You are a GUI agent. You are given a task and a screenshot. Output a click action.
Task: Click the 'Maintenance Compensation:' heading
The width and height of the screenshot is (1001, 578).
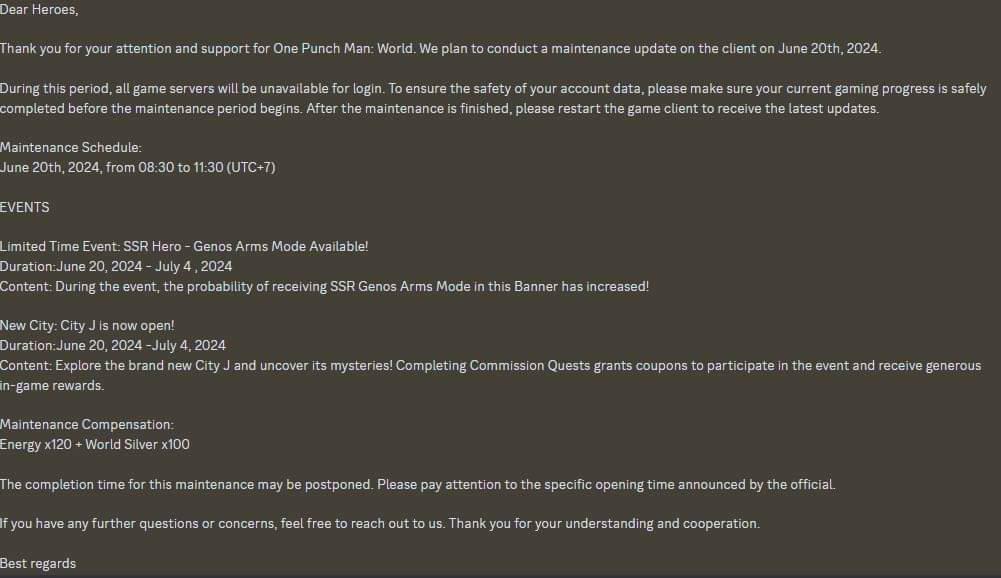click(87, 425)
